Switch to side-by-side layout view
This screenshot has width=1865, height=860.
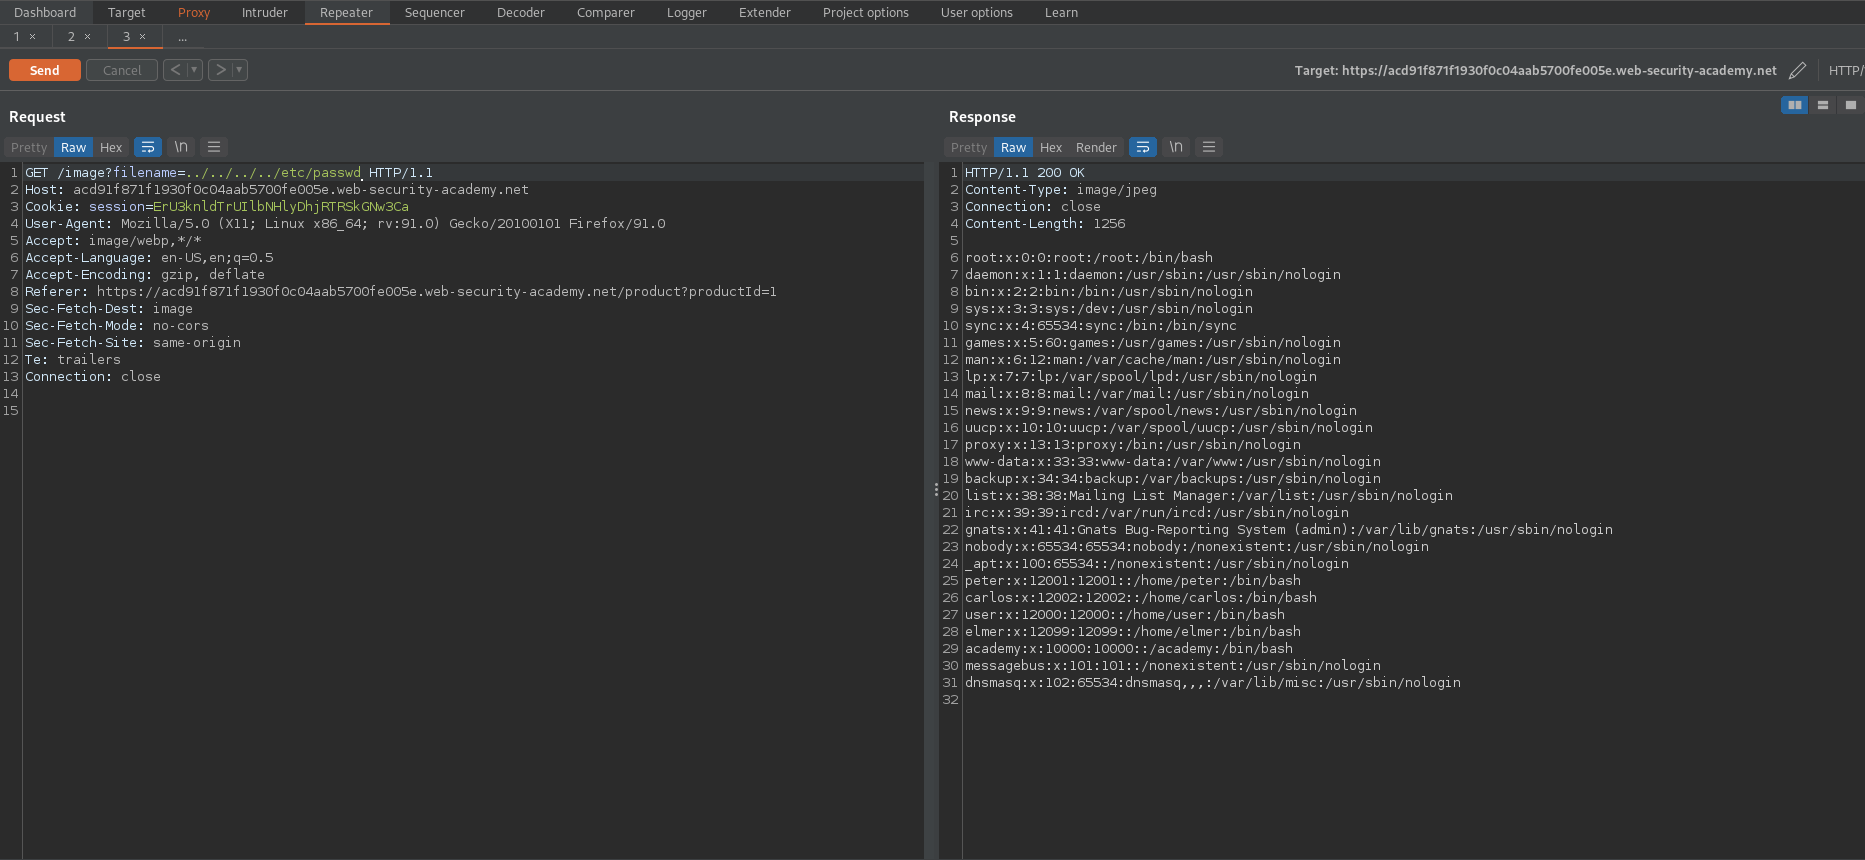[x=1795, y=105]
